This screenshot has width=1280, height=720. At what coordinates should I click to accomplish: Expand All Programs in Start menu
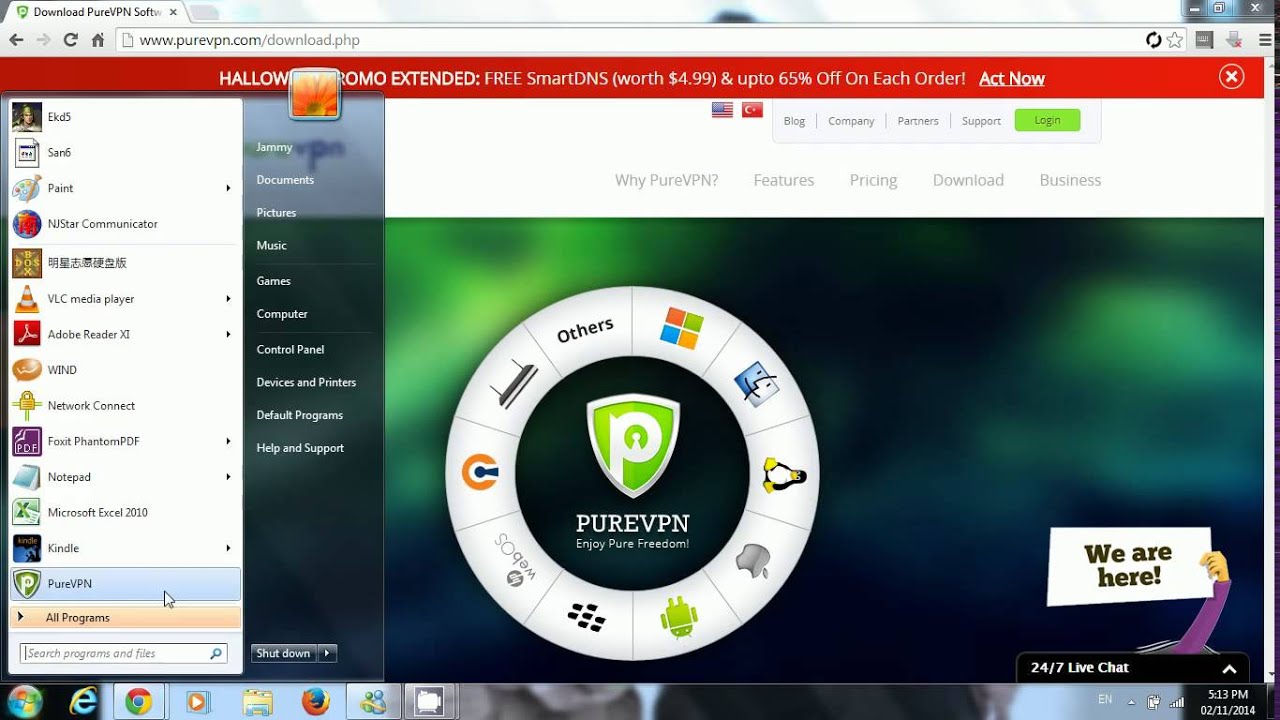(x=125, y=618)
